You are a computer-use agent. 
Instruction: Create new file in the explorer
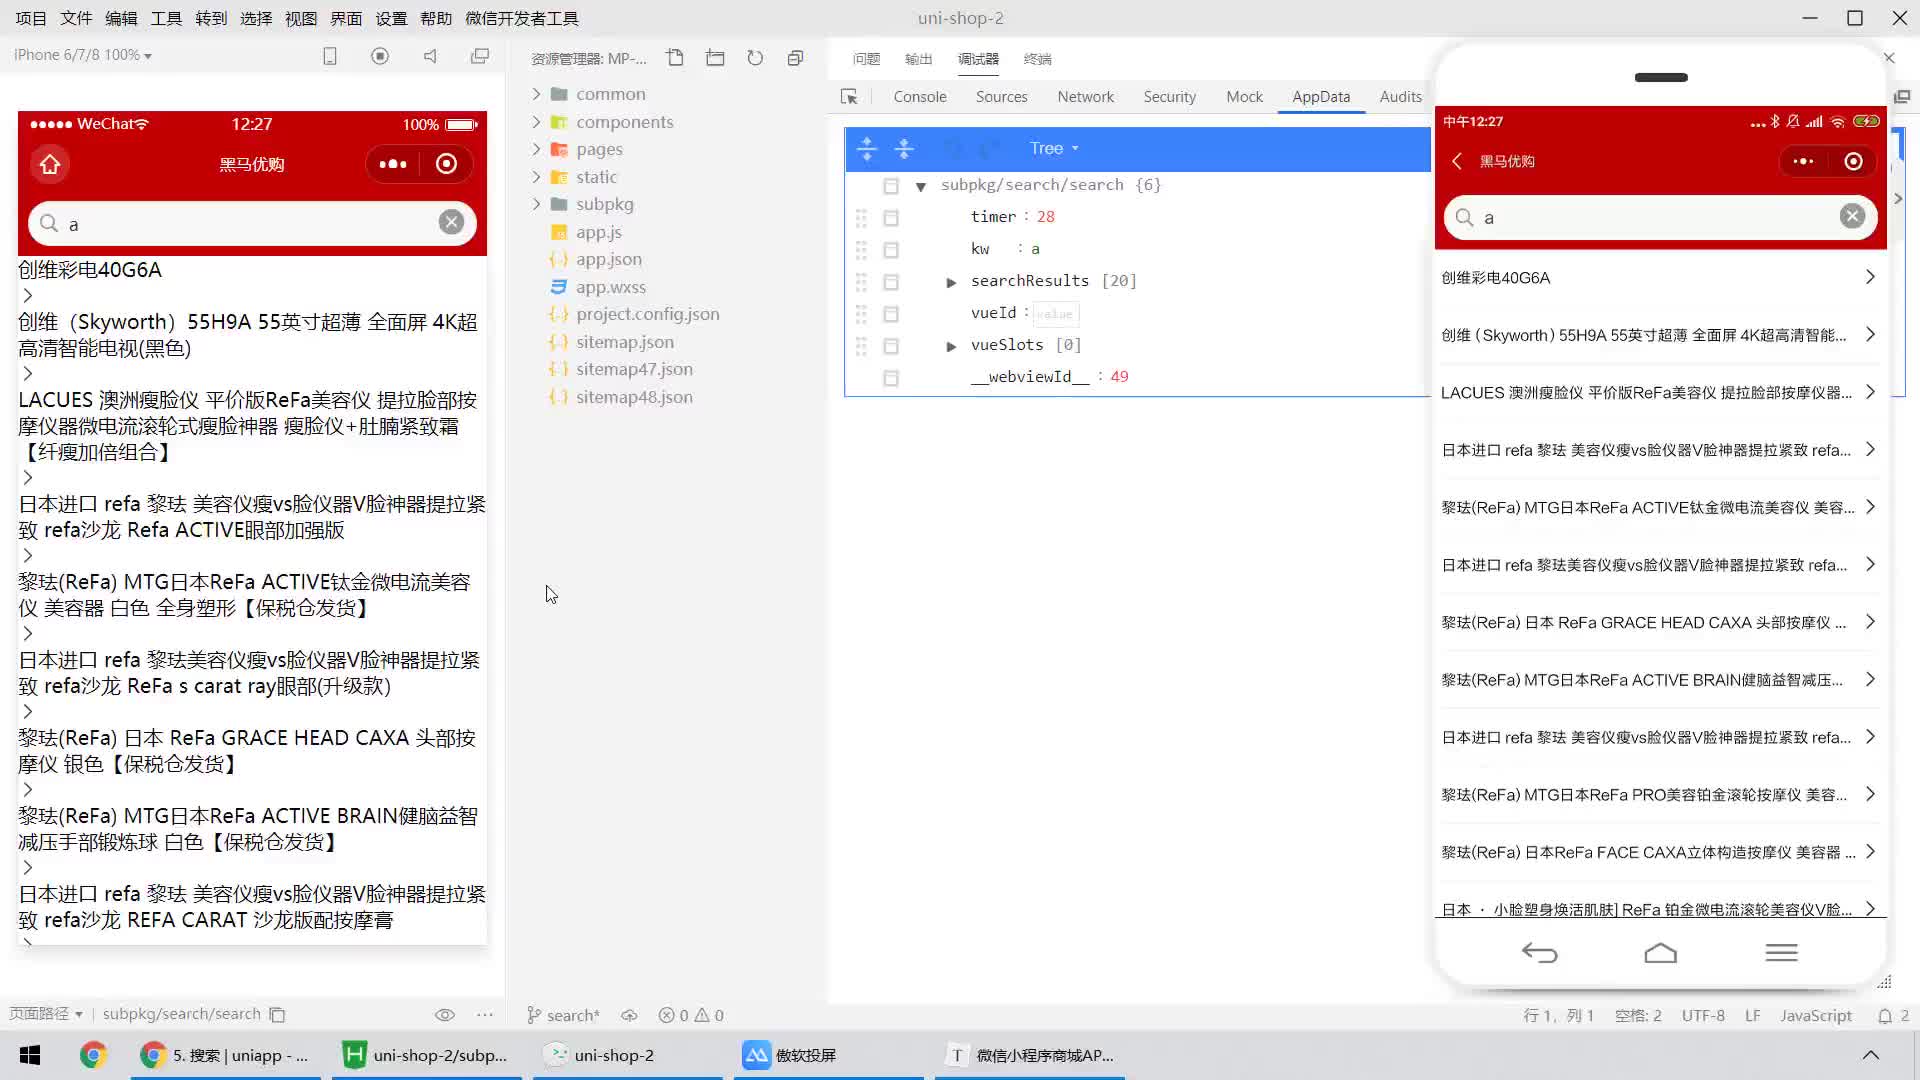point(675,58)
